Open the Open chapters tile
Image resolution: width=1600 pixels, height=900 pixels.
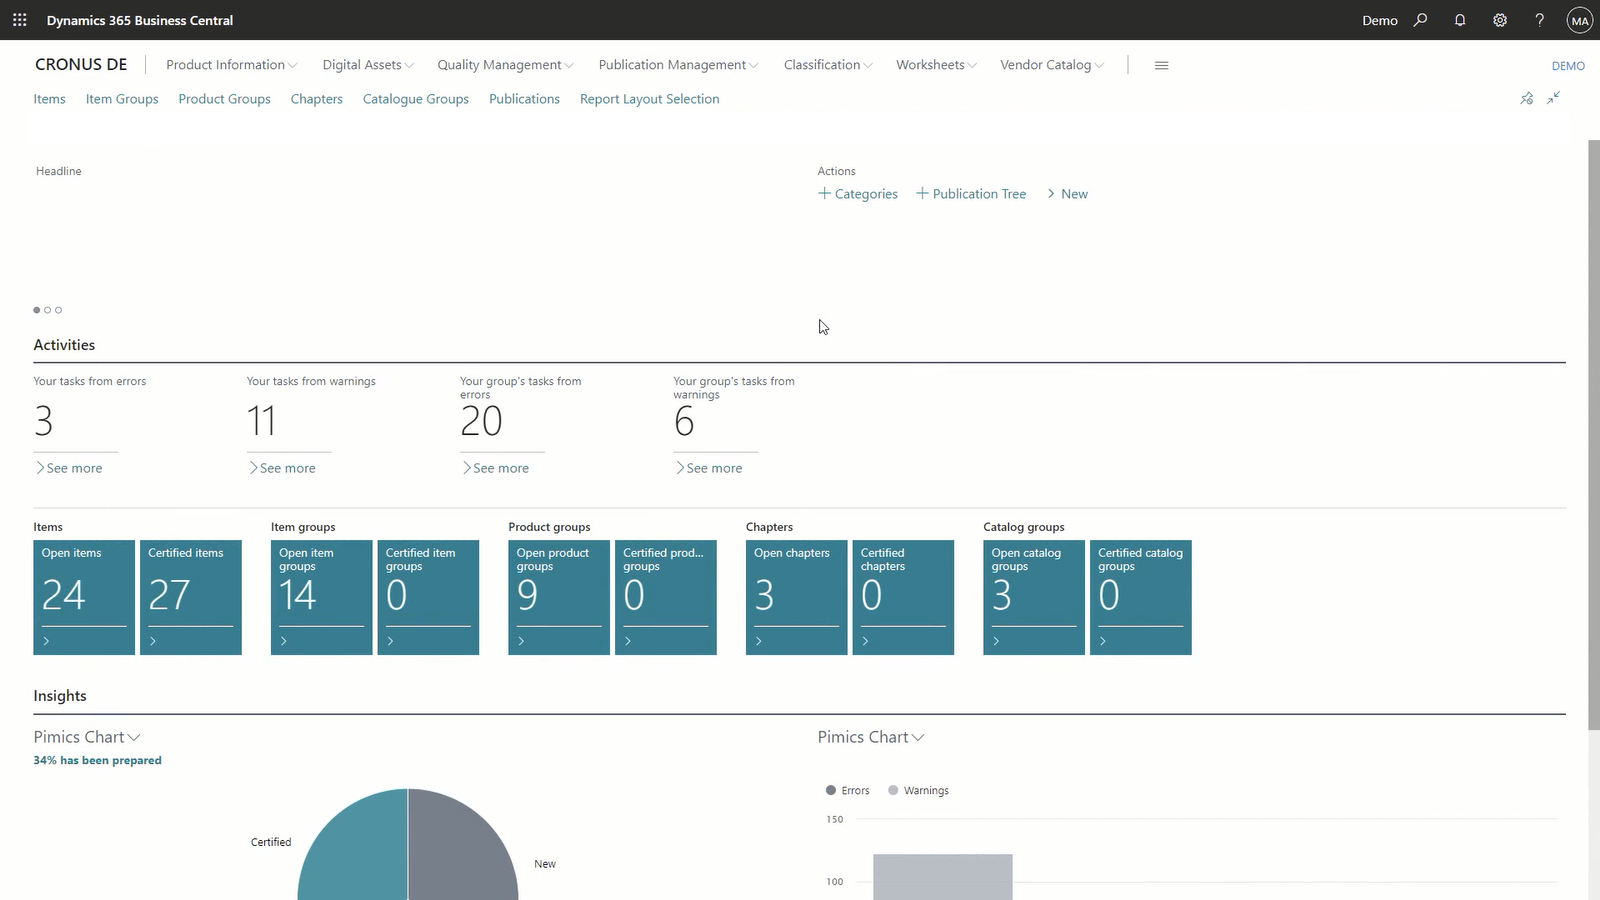796,597
